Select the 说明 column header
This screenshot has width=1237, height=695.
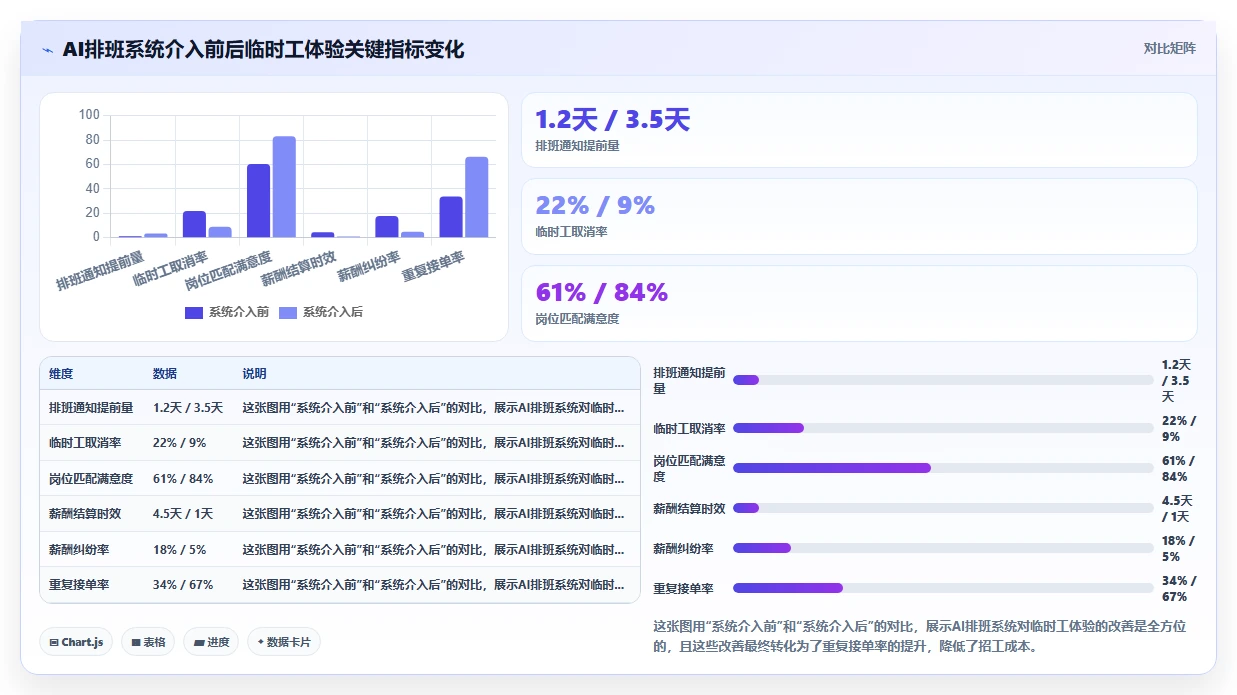pos(254,374)
